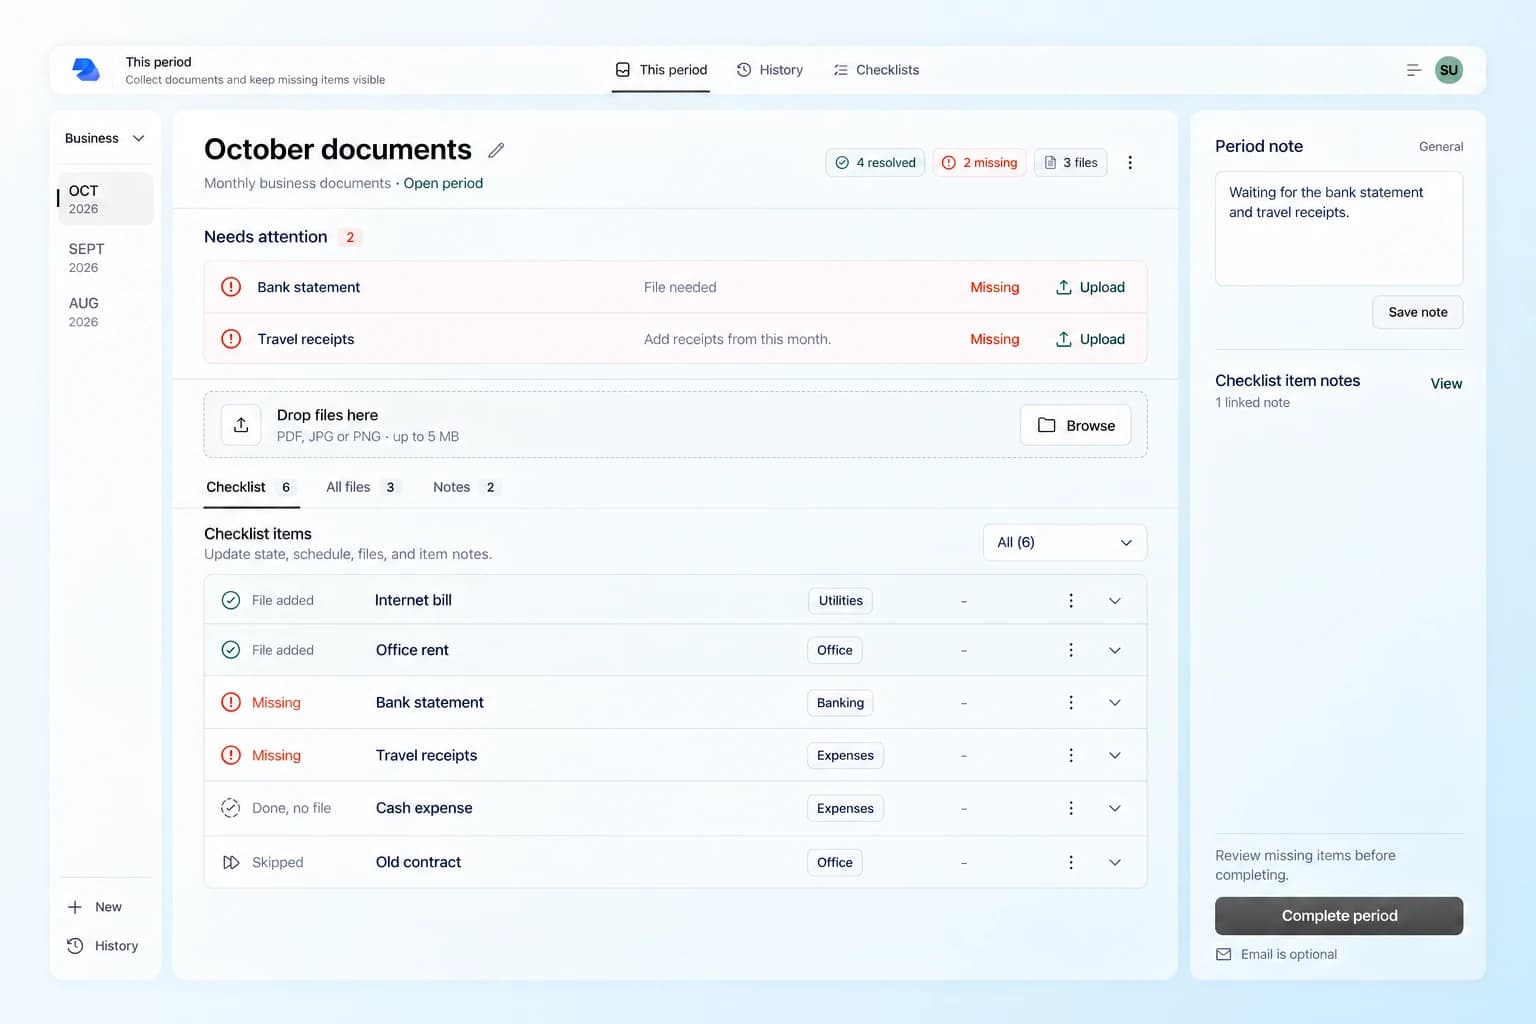Upload a file for Travel receipts
The image size is (1536, 1024).
(1090, 339)
